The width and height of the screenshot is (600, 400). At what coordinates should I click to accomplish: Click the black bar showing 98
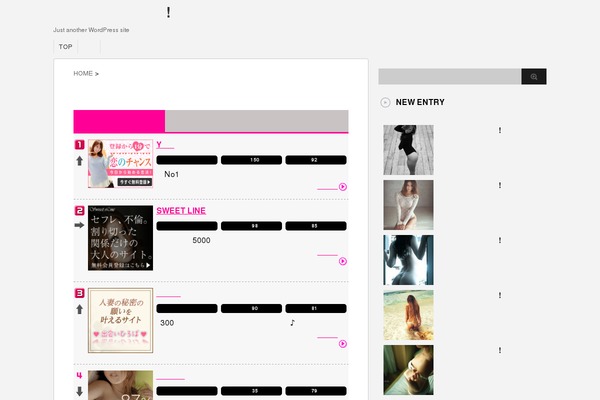coord(251,226)
